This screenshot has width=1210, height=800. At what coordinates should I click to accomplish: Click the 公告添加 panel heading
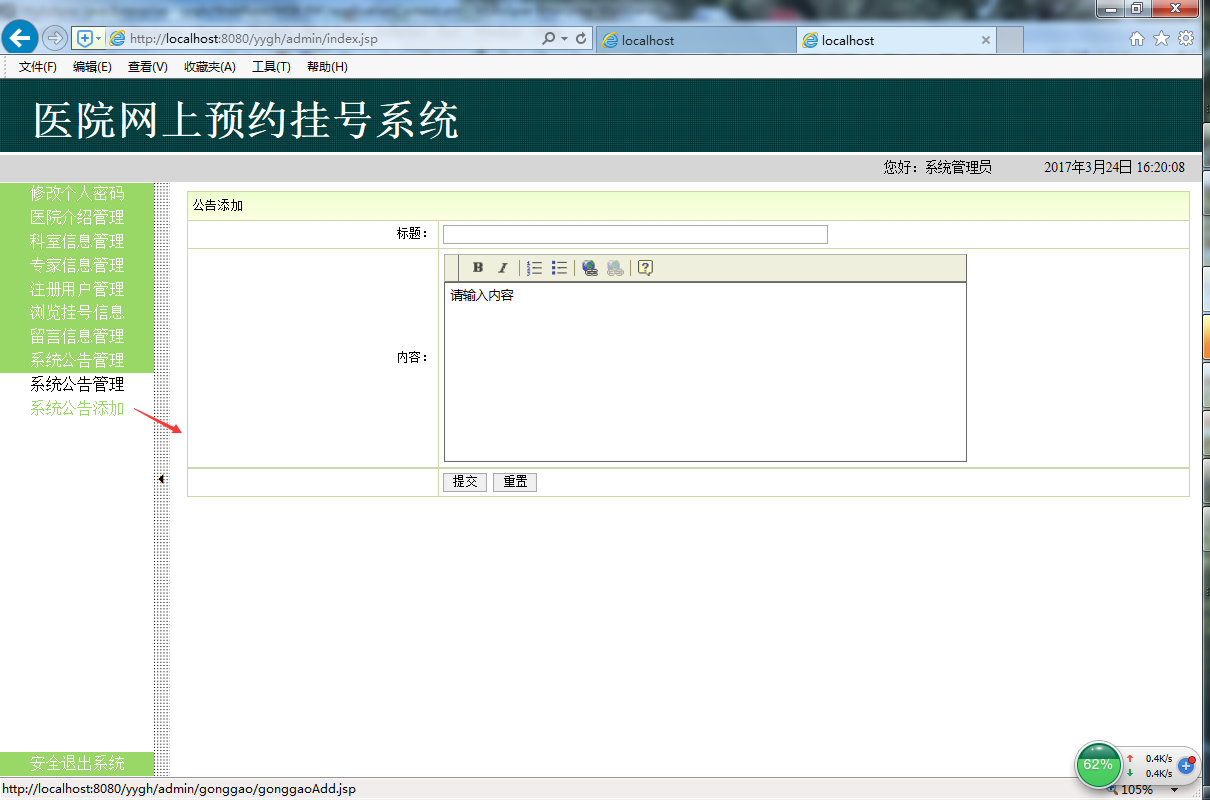tap(218, 205)
